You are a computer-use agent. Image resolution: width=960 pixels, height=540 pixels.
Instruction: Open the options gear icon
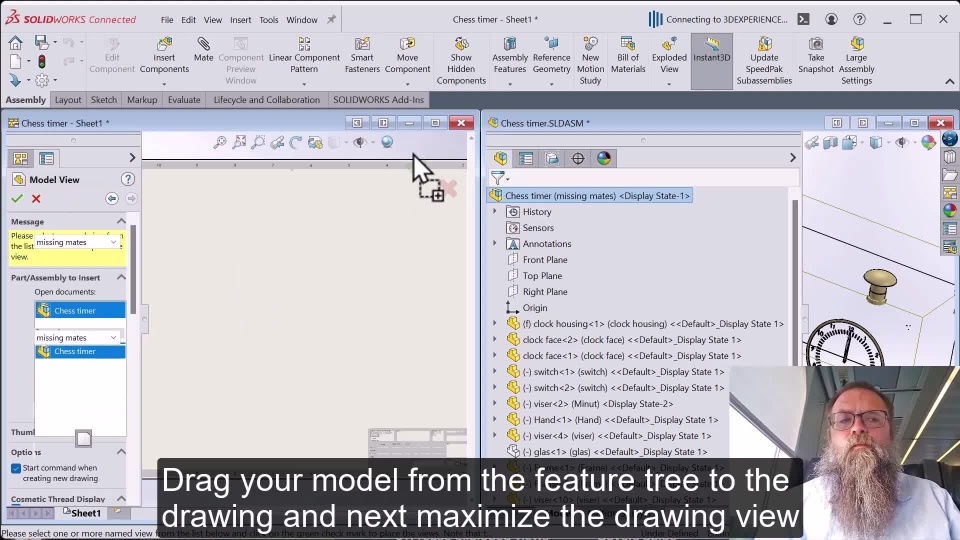(42, 80)
